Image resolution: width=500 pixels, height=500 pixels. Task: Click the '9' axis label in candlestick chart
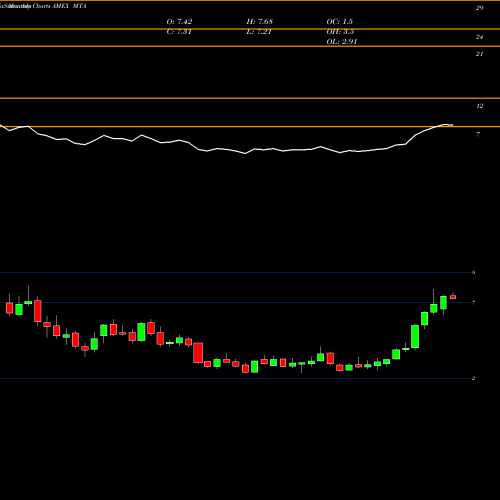click(x=473, y=273)
